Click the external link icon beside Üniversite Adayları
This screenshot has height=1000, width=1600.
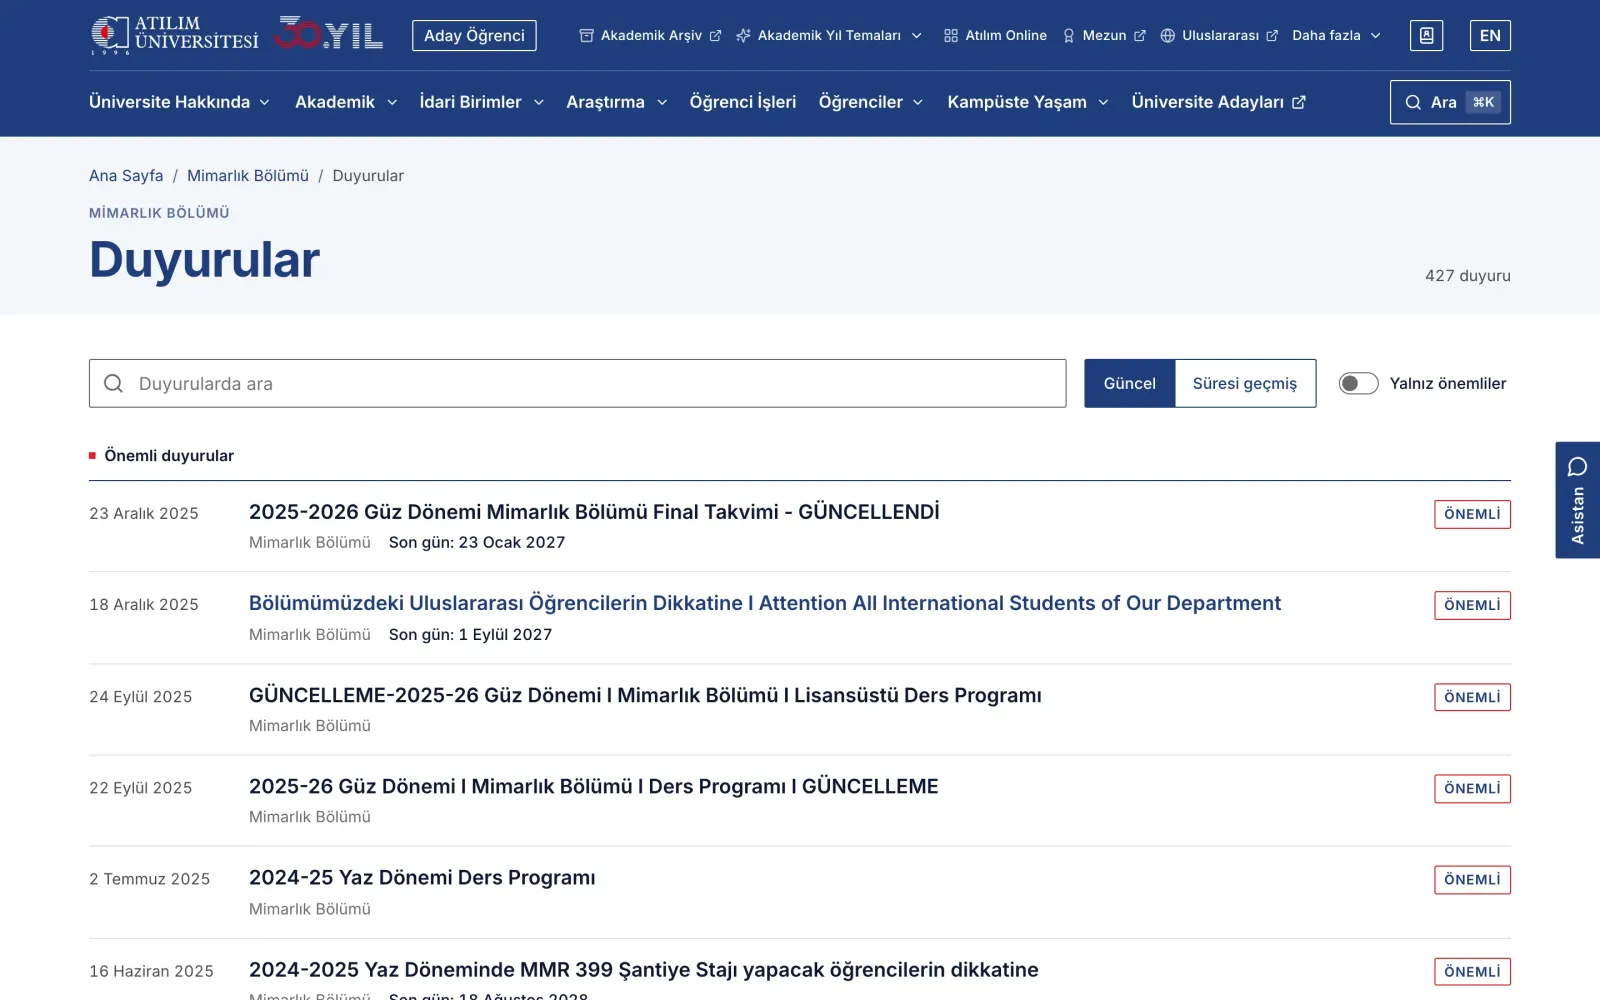coord(1299,102)
